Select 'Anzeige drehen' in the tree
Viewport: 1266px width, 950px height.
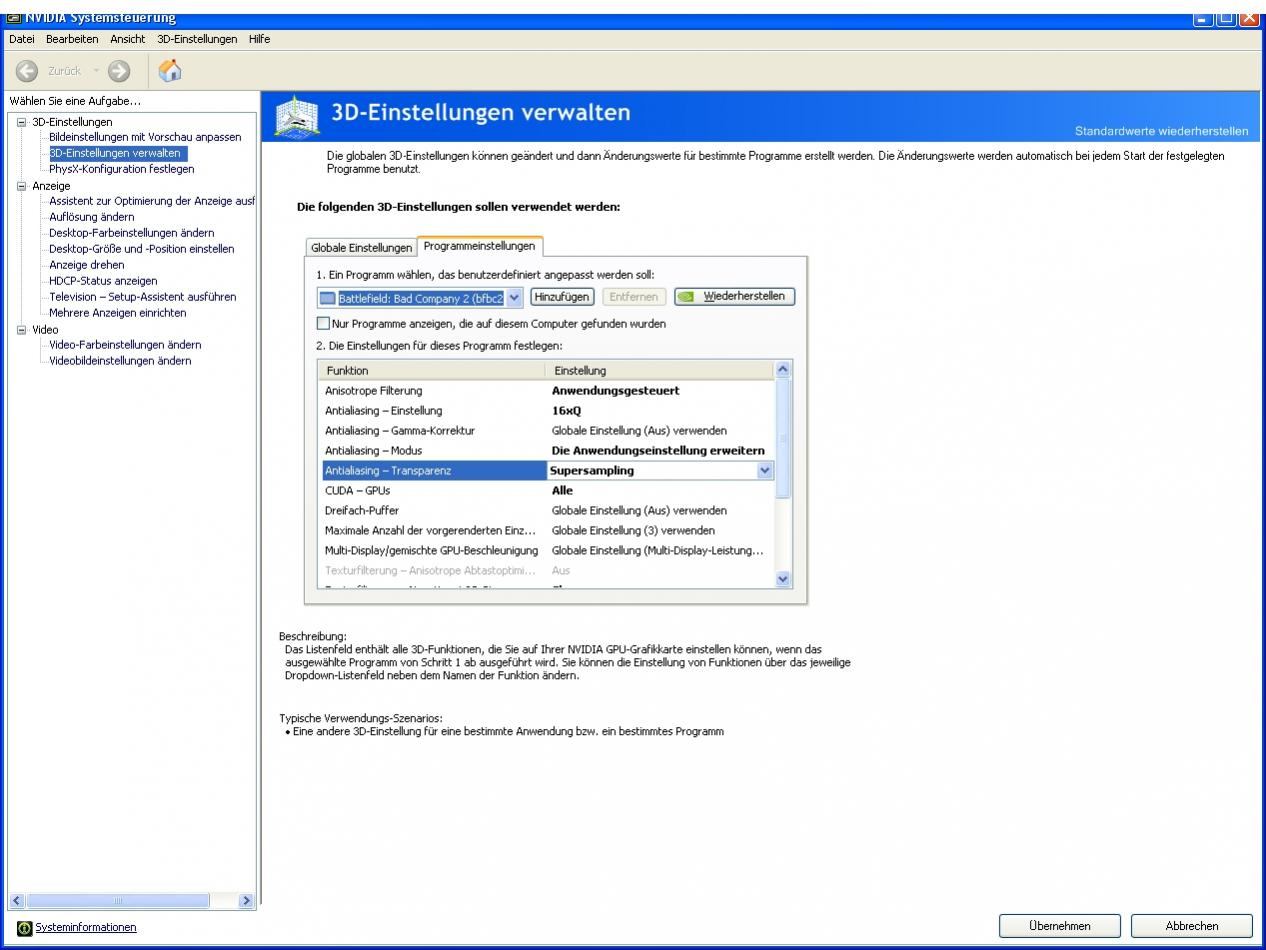pyautogui.click(x=87, y=265)
